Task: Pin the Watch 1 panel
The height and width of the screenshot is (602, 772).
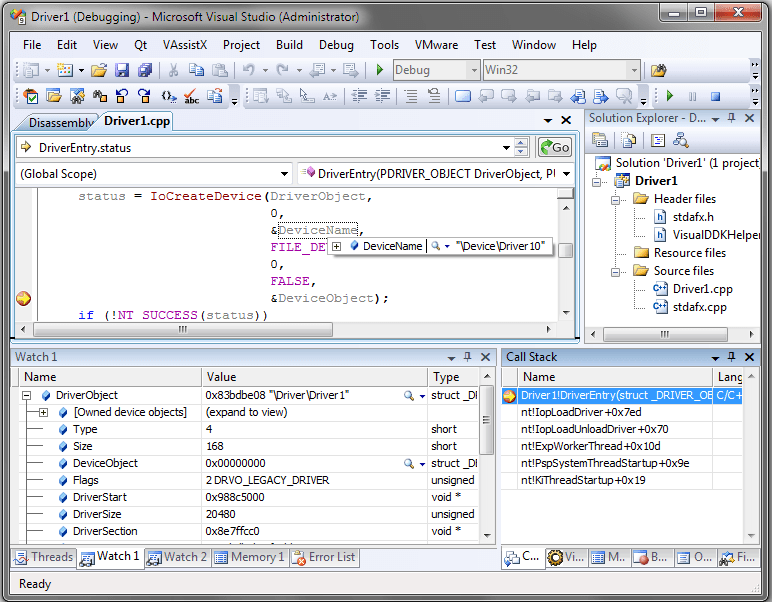Action: (467, 357)
